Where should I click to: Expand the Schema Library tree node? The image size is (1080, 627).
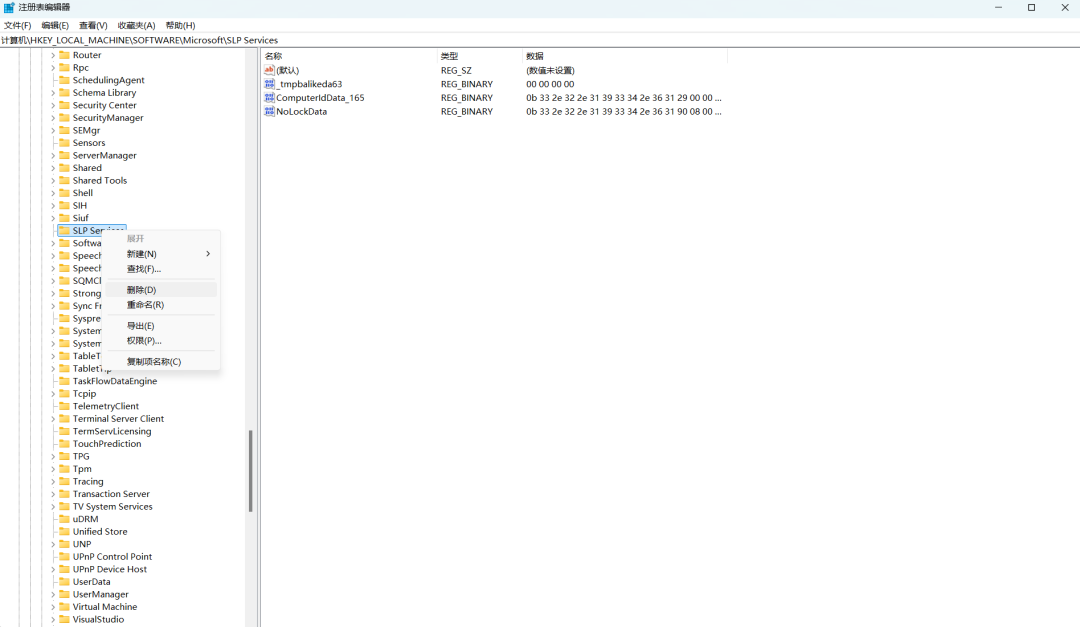pyautogui.click(x=53, y=93)
